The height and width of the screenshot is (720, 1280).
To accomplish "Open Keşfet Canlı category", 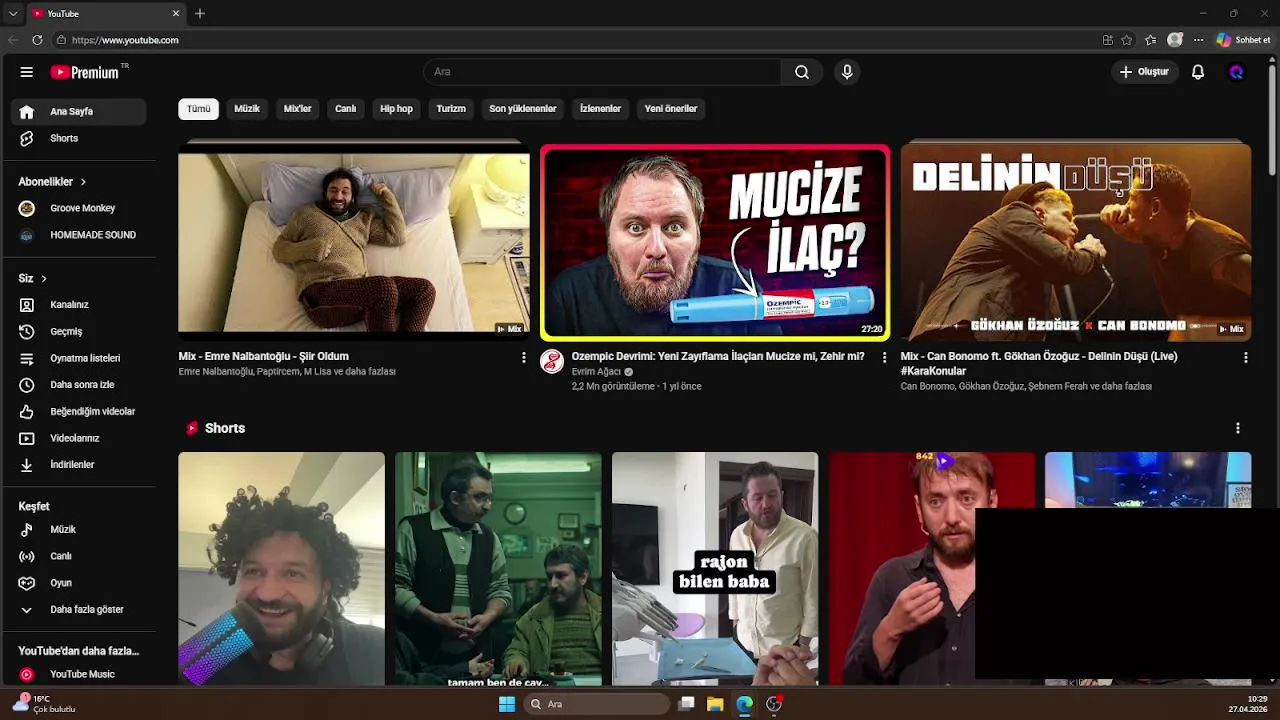I will click(x=78, y=556).
